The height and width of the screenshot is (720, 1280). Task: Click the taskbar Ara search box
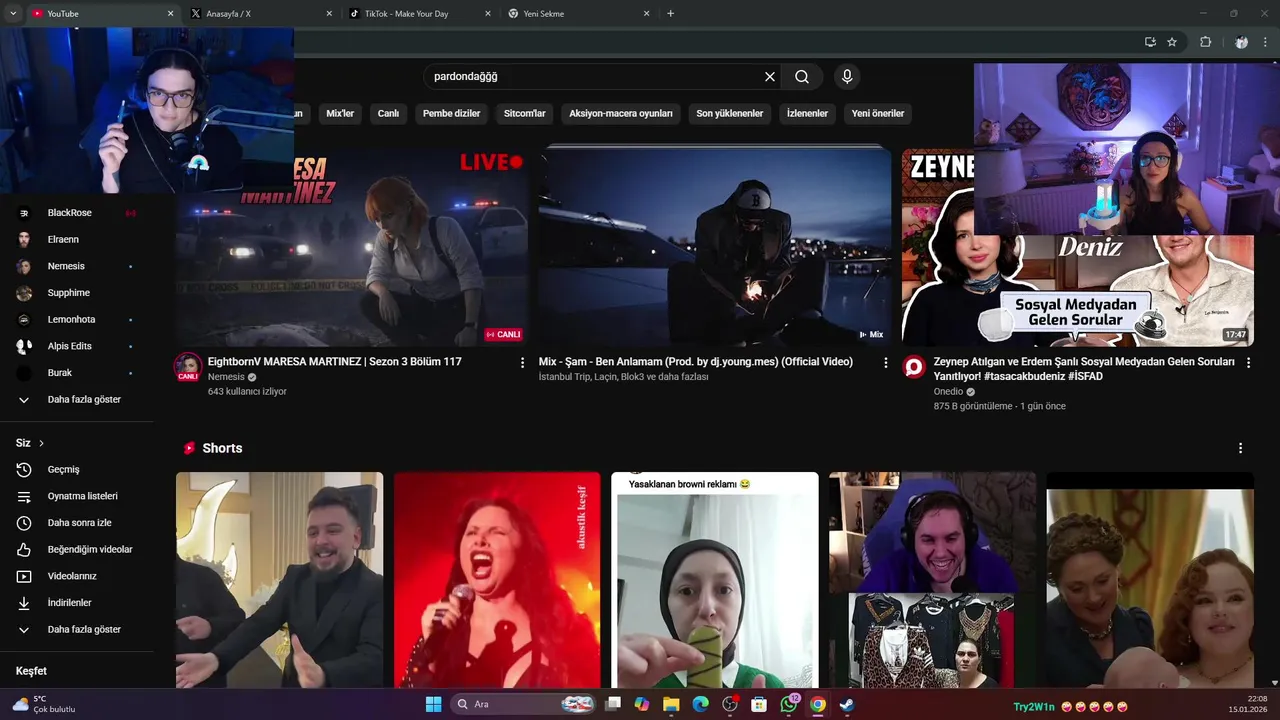[523, 704]
